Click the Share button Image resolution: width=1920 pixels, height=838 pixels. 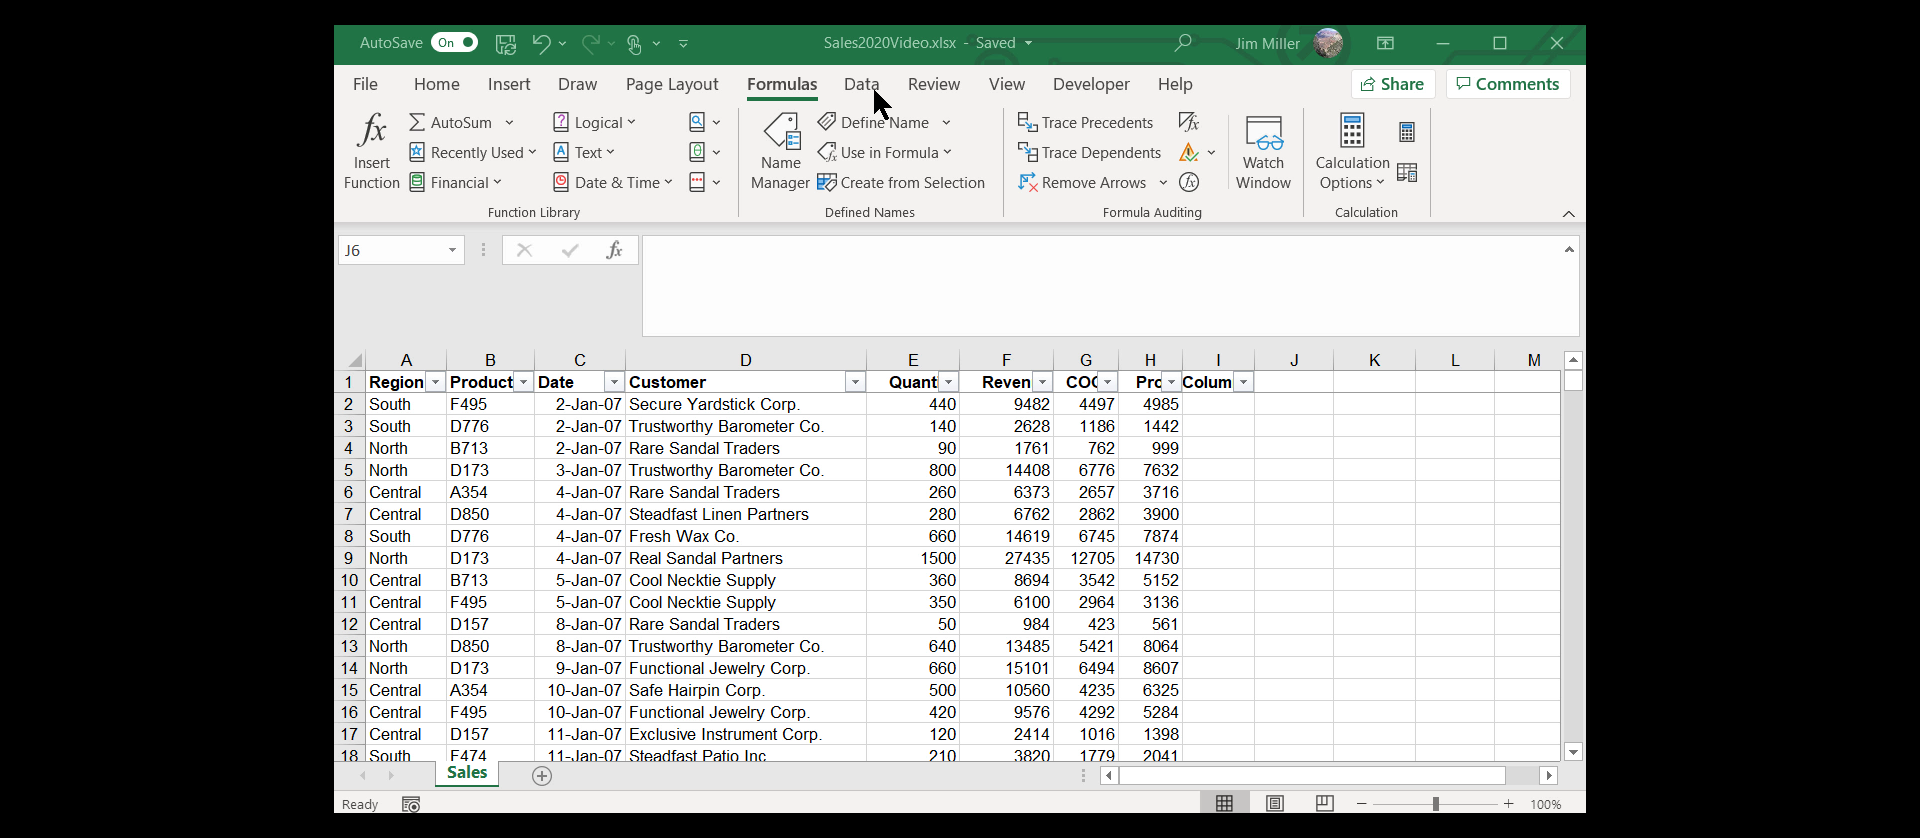click(x=1392, y=84)
